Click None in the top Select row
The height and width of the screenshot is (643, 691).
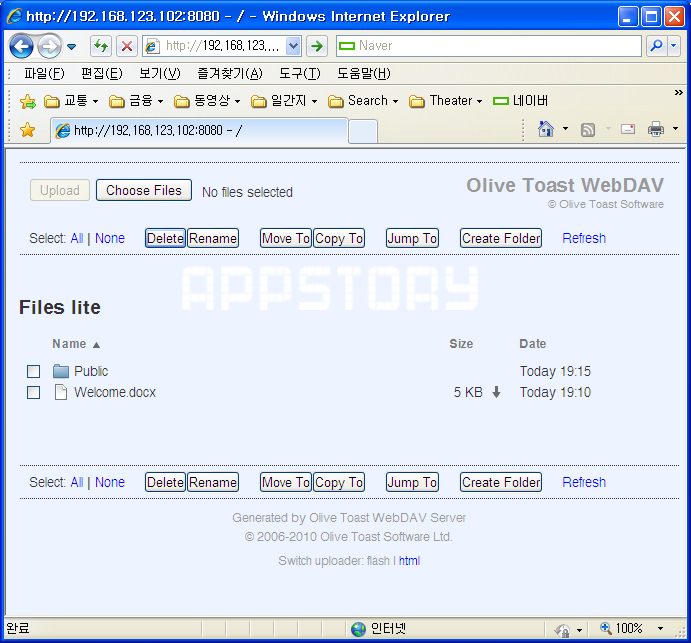tap(110, 238)
